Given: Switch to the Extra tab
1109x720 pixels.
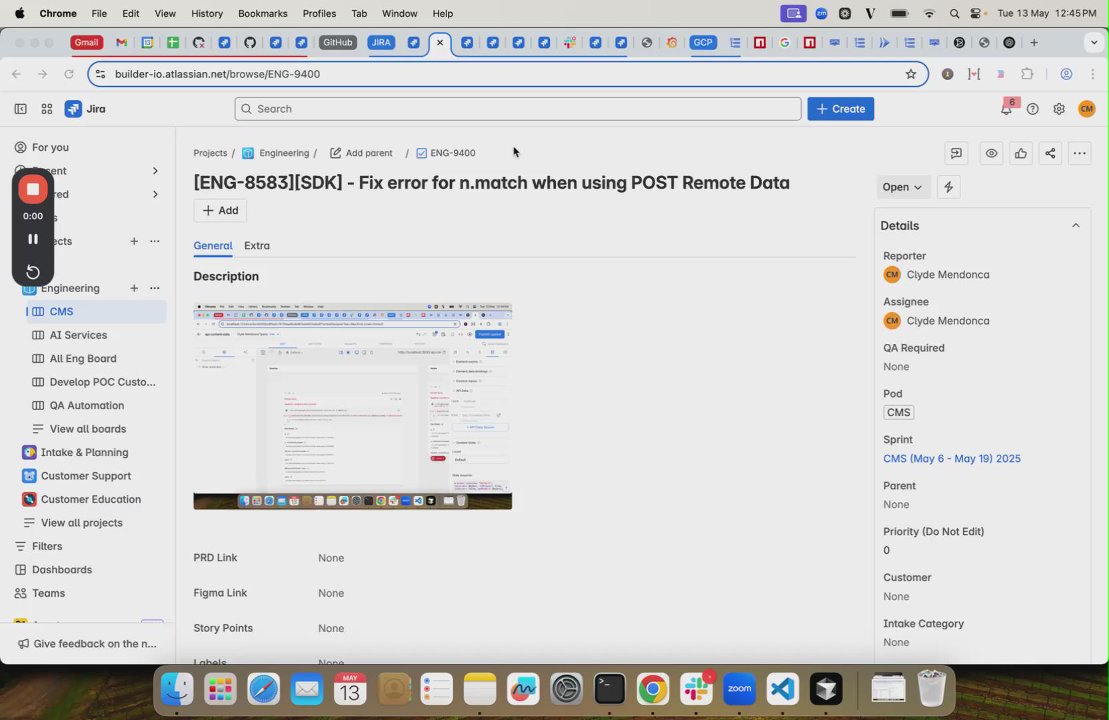Looking at the screenshot, I should 257,245.
